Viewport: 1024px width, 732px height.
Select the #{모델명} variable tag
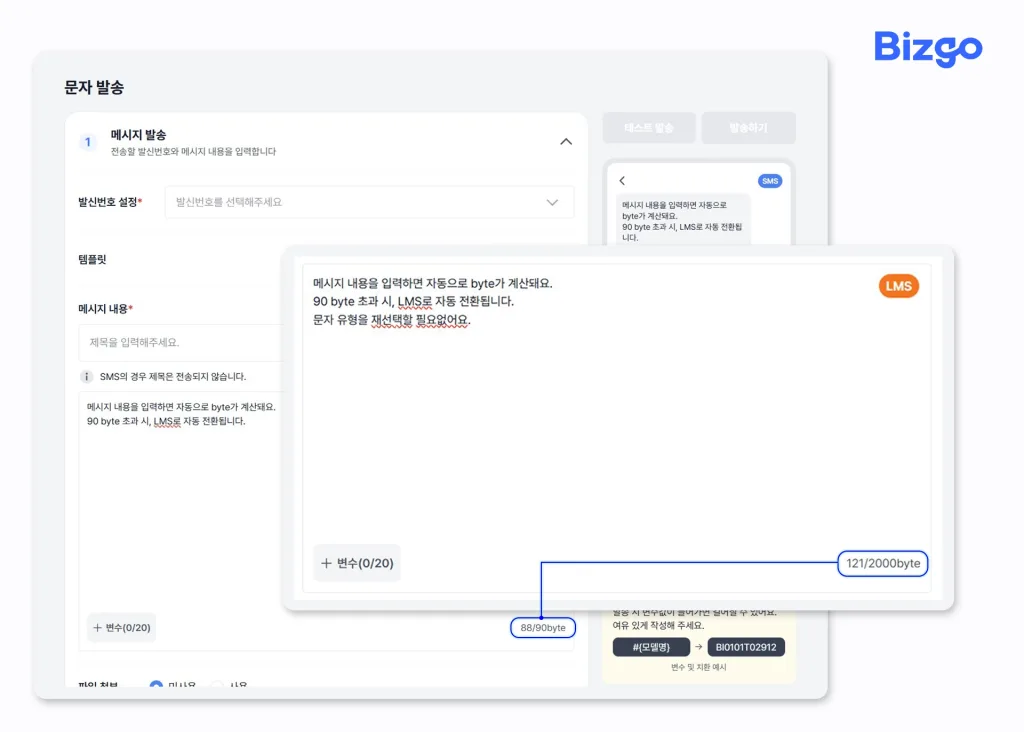[650, 647]
